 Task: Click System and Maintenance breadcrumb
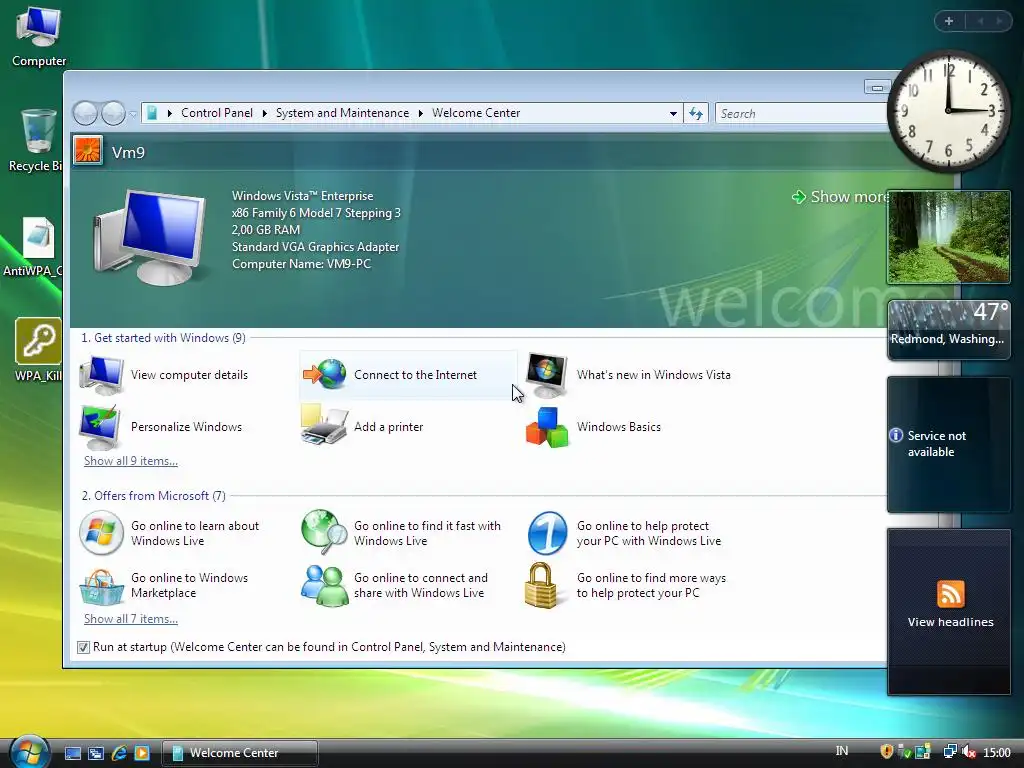tap(342, 113)
